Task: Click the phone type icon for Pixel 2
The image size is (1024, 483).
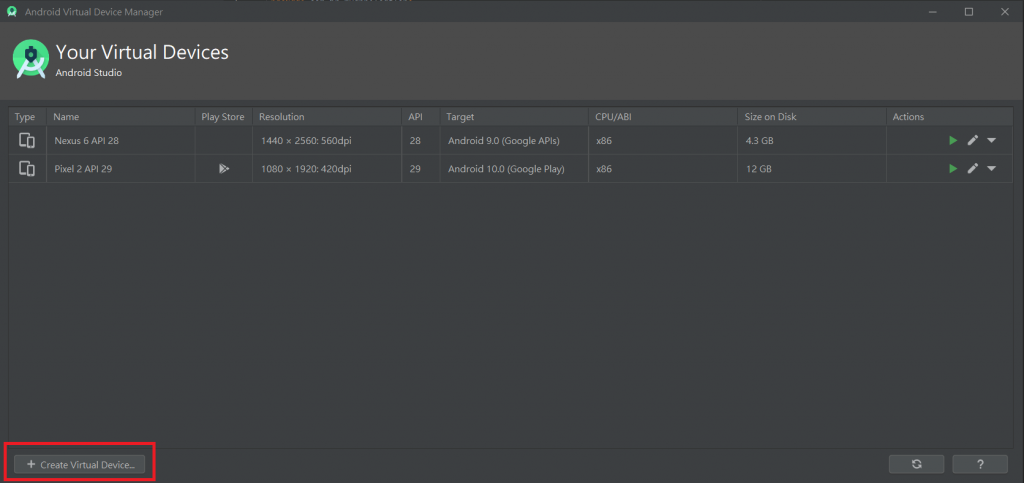Action: (x=27, y=168)
